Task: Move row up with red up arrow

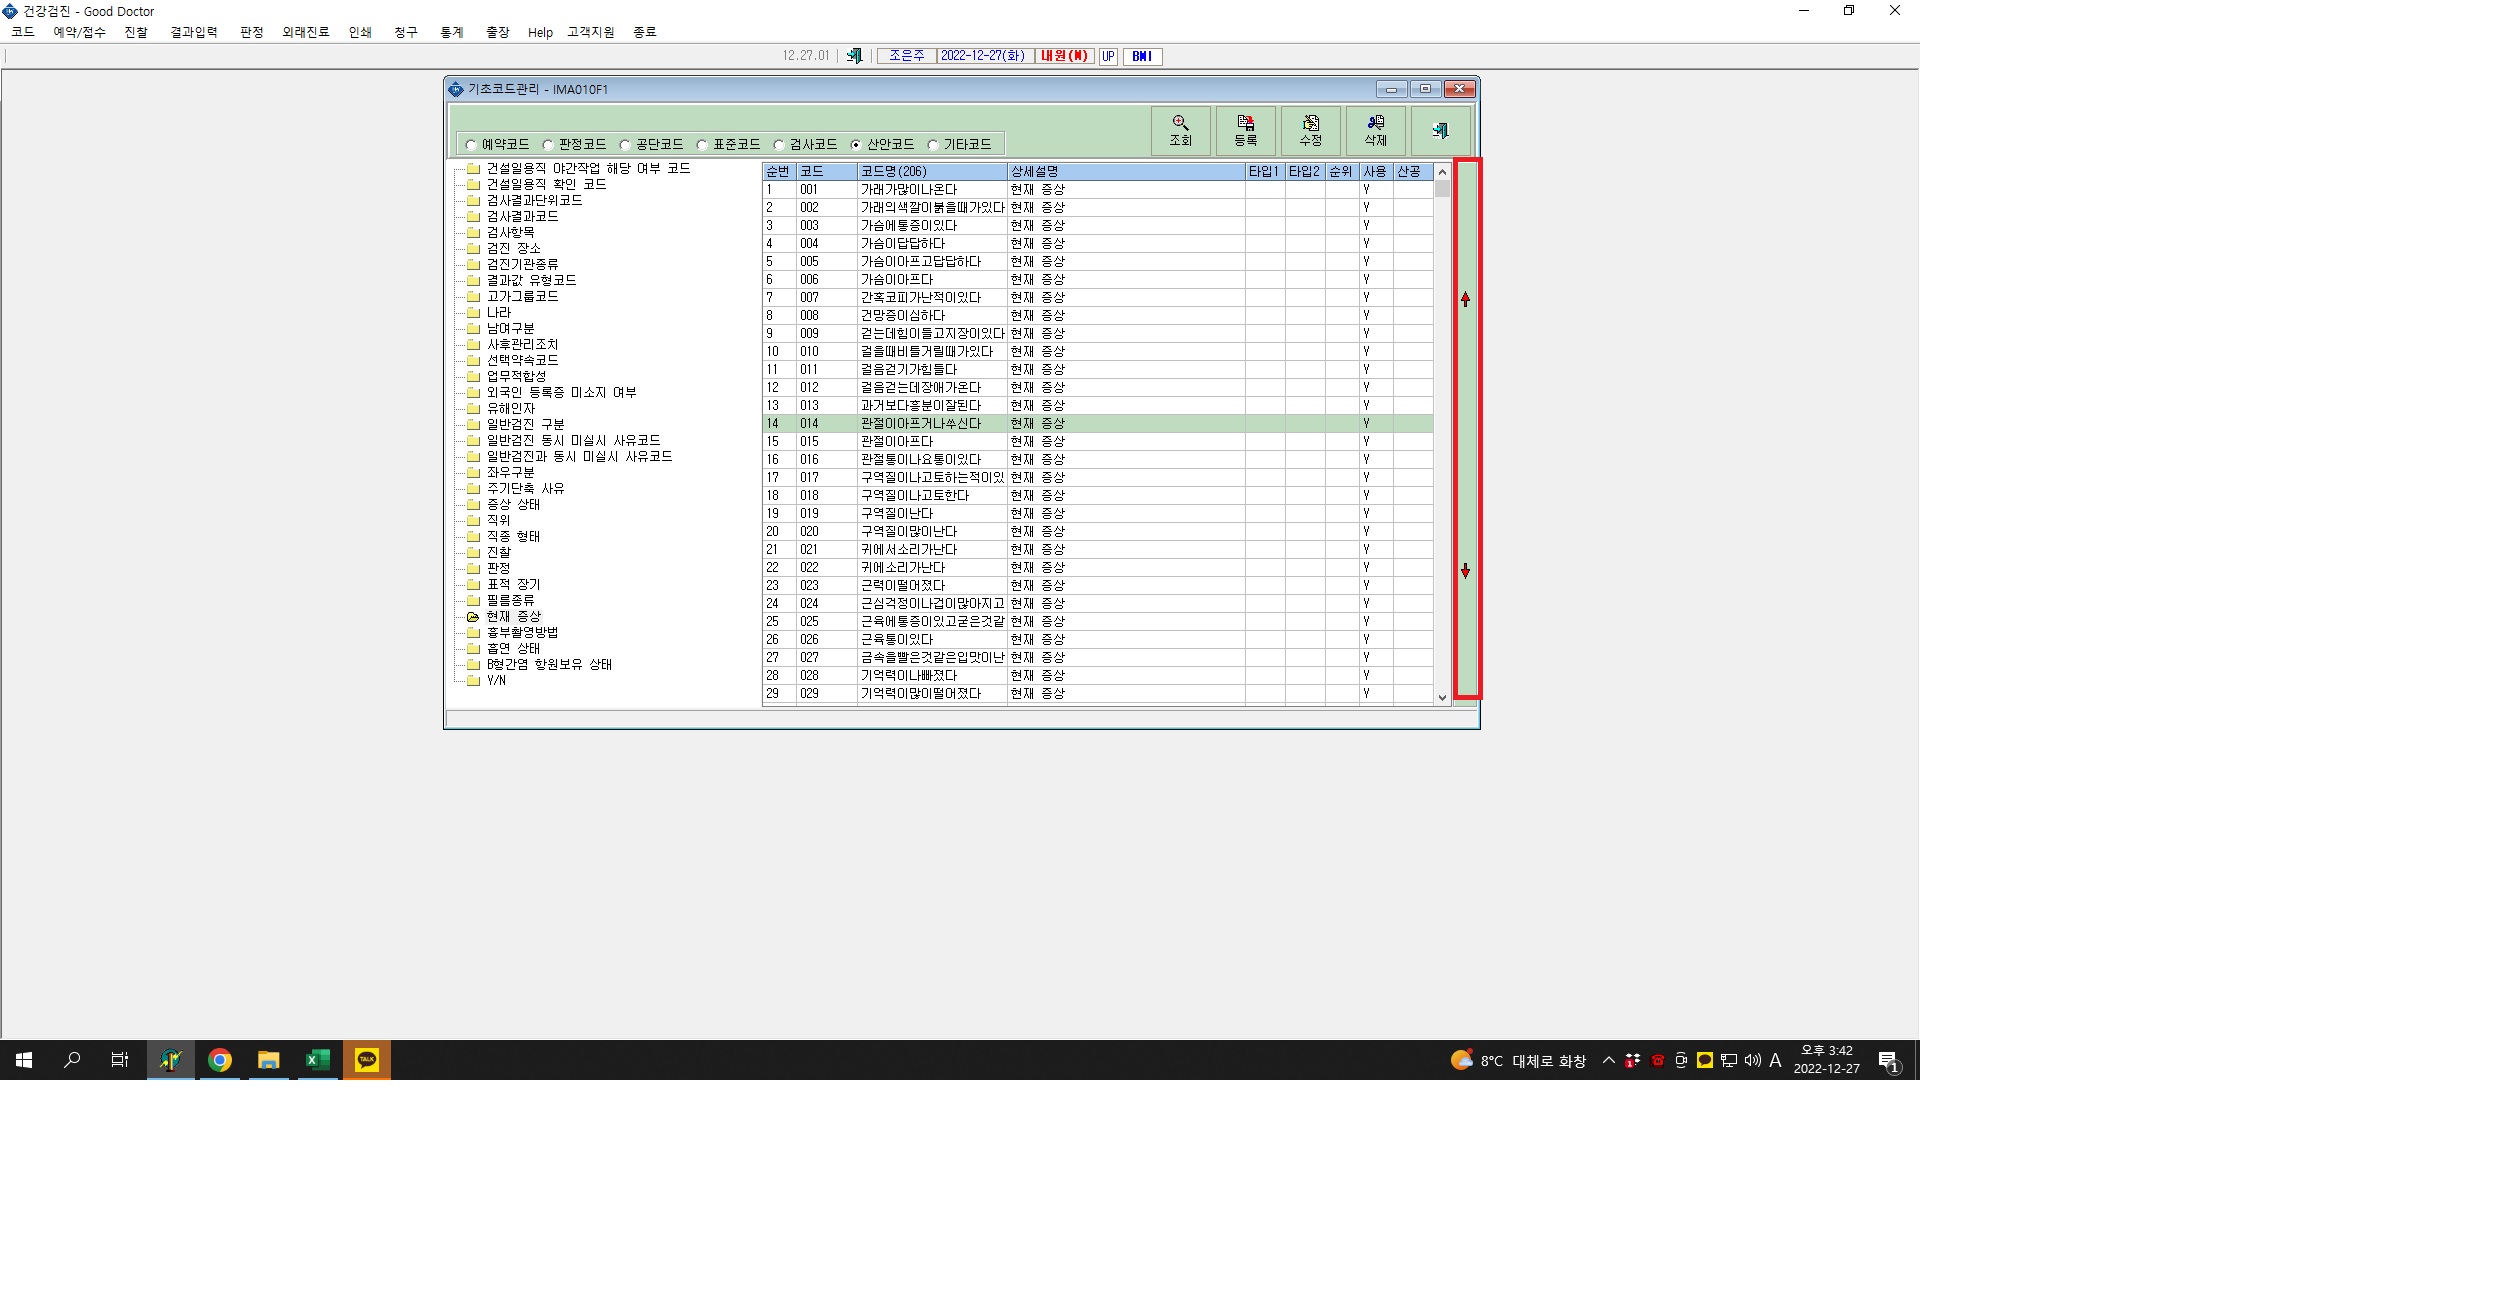Action: click(1465, 299)
